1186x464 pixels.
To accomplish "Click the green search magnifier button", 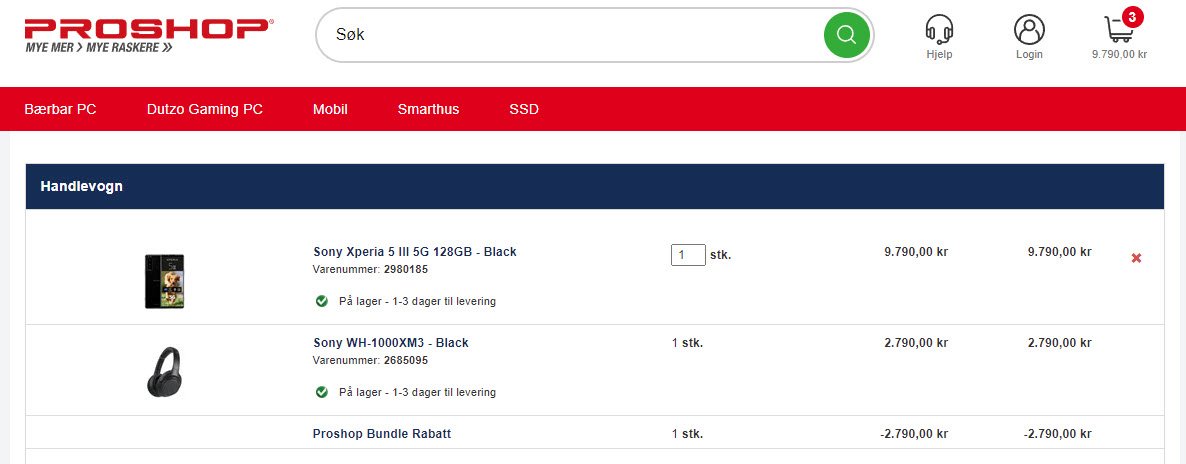I will [846, 35].
